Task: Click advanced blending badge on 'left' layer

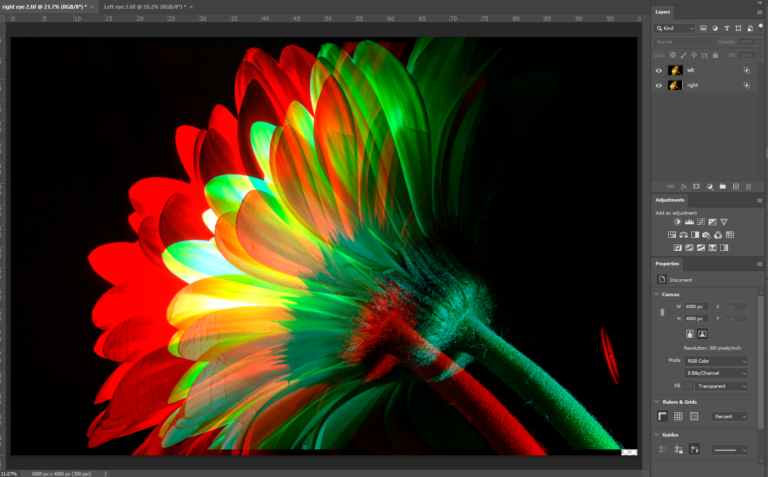Action: pyautogui.click(x=746, y=71)
